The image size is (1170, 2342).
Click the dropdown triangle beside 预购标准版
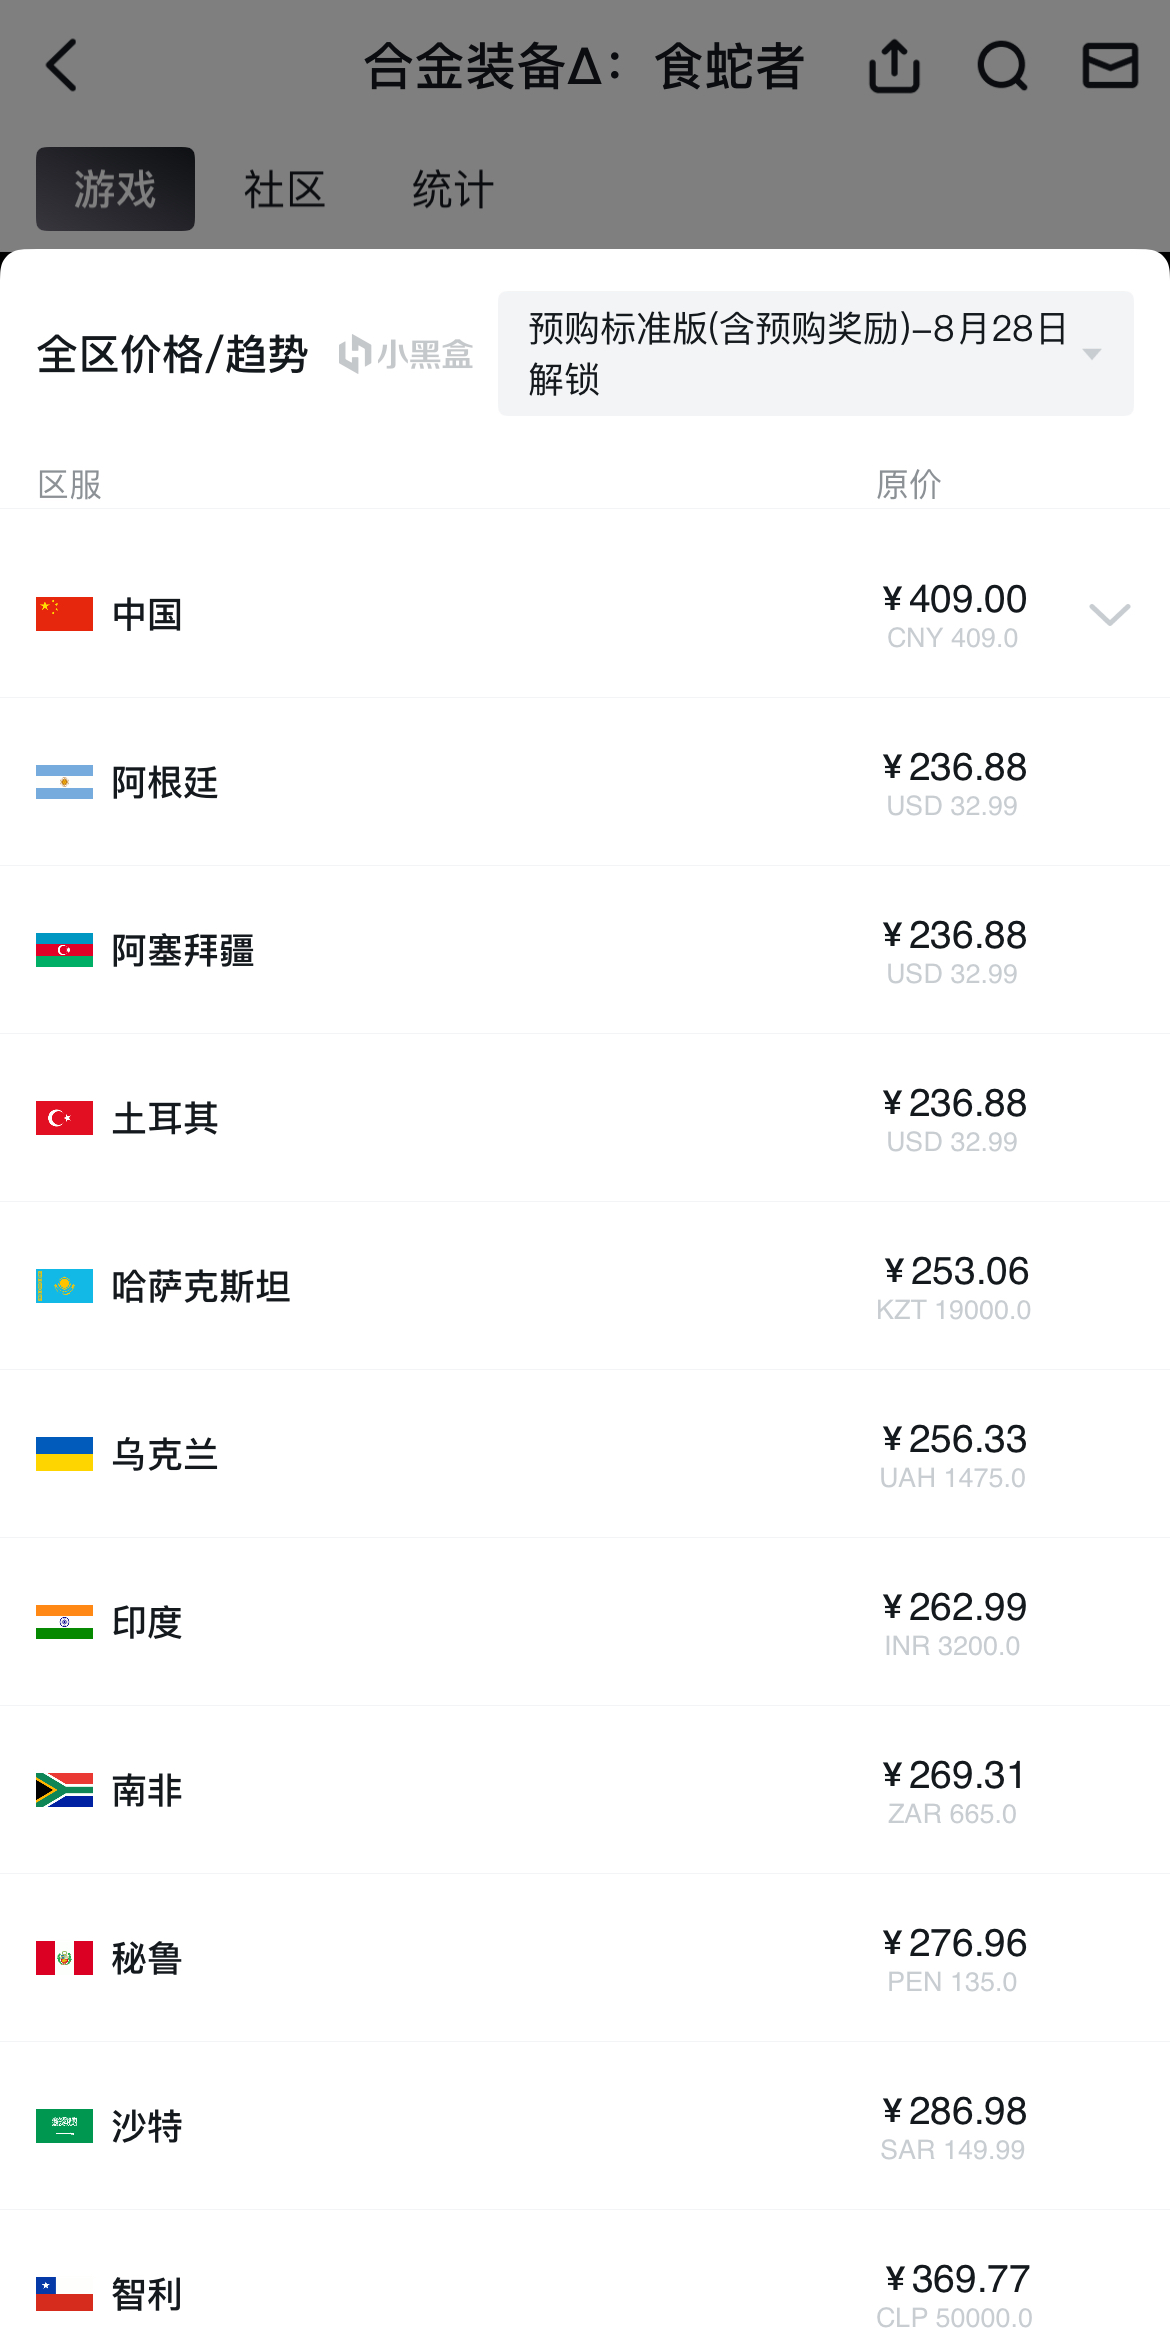1092,354
